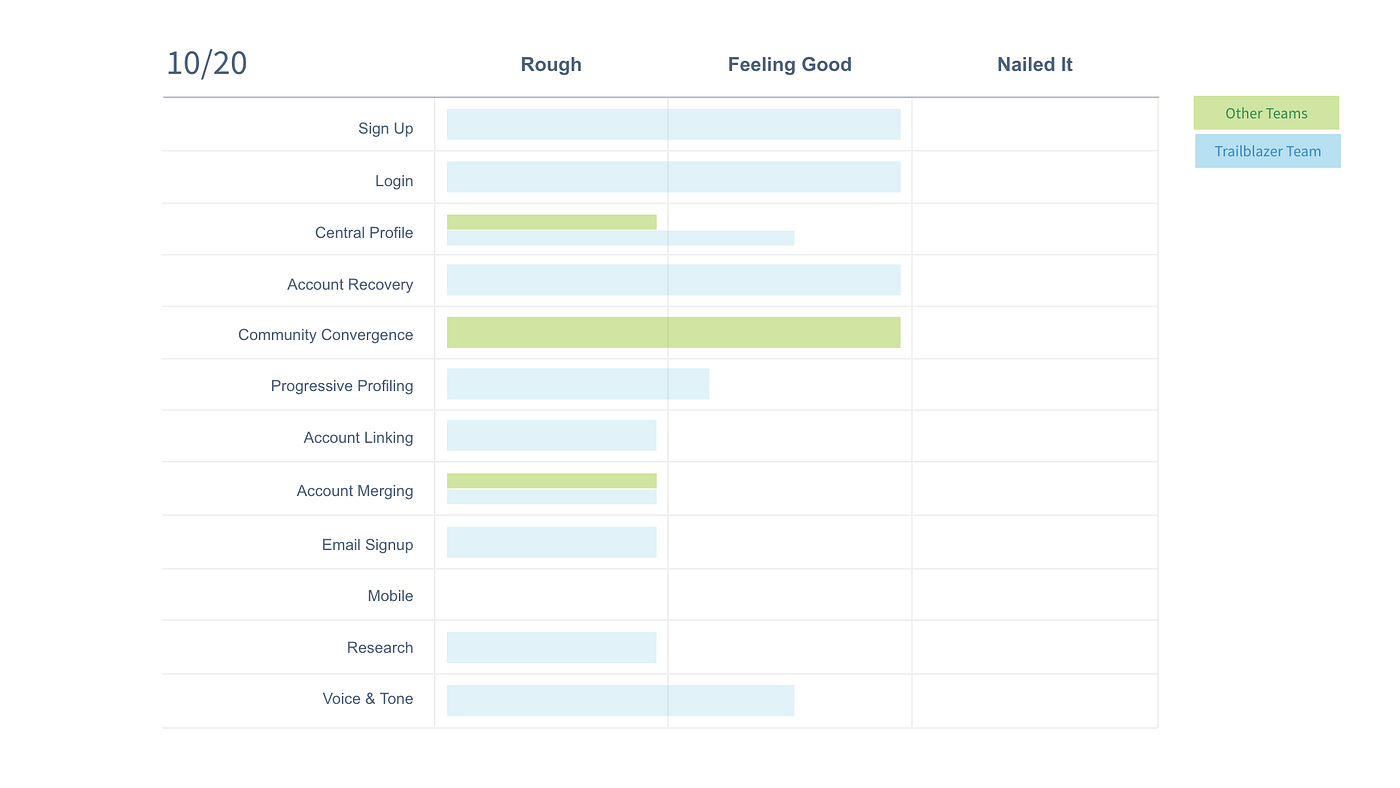
Task: Click the 10/20 date heading
Action: pyautogui.click(x=206, y=64)
